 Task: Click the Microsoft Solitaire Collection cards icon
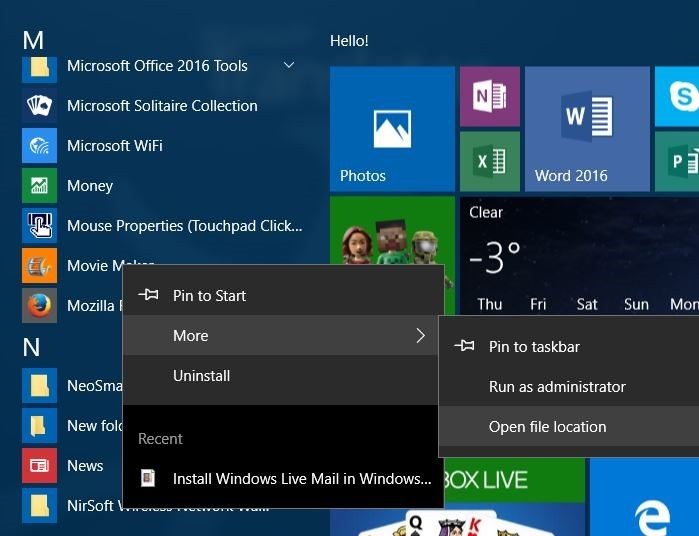tap(39, 106)
